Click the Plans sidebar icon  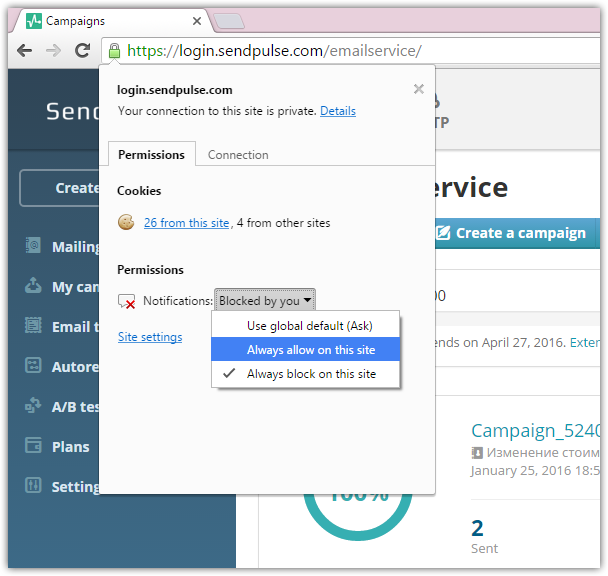point(33,445)
